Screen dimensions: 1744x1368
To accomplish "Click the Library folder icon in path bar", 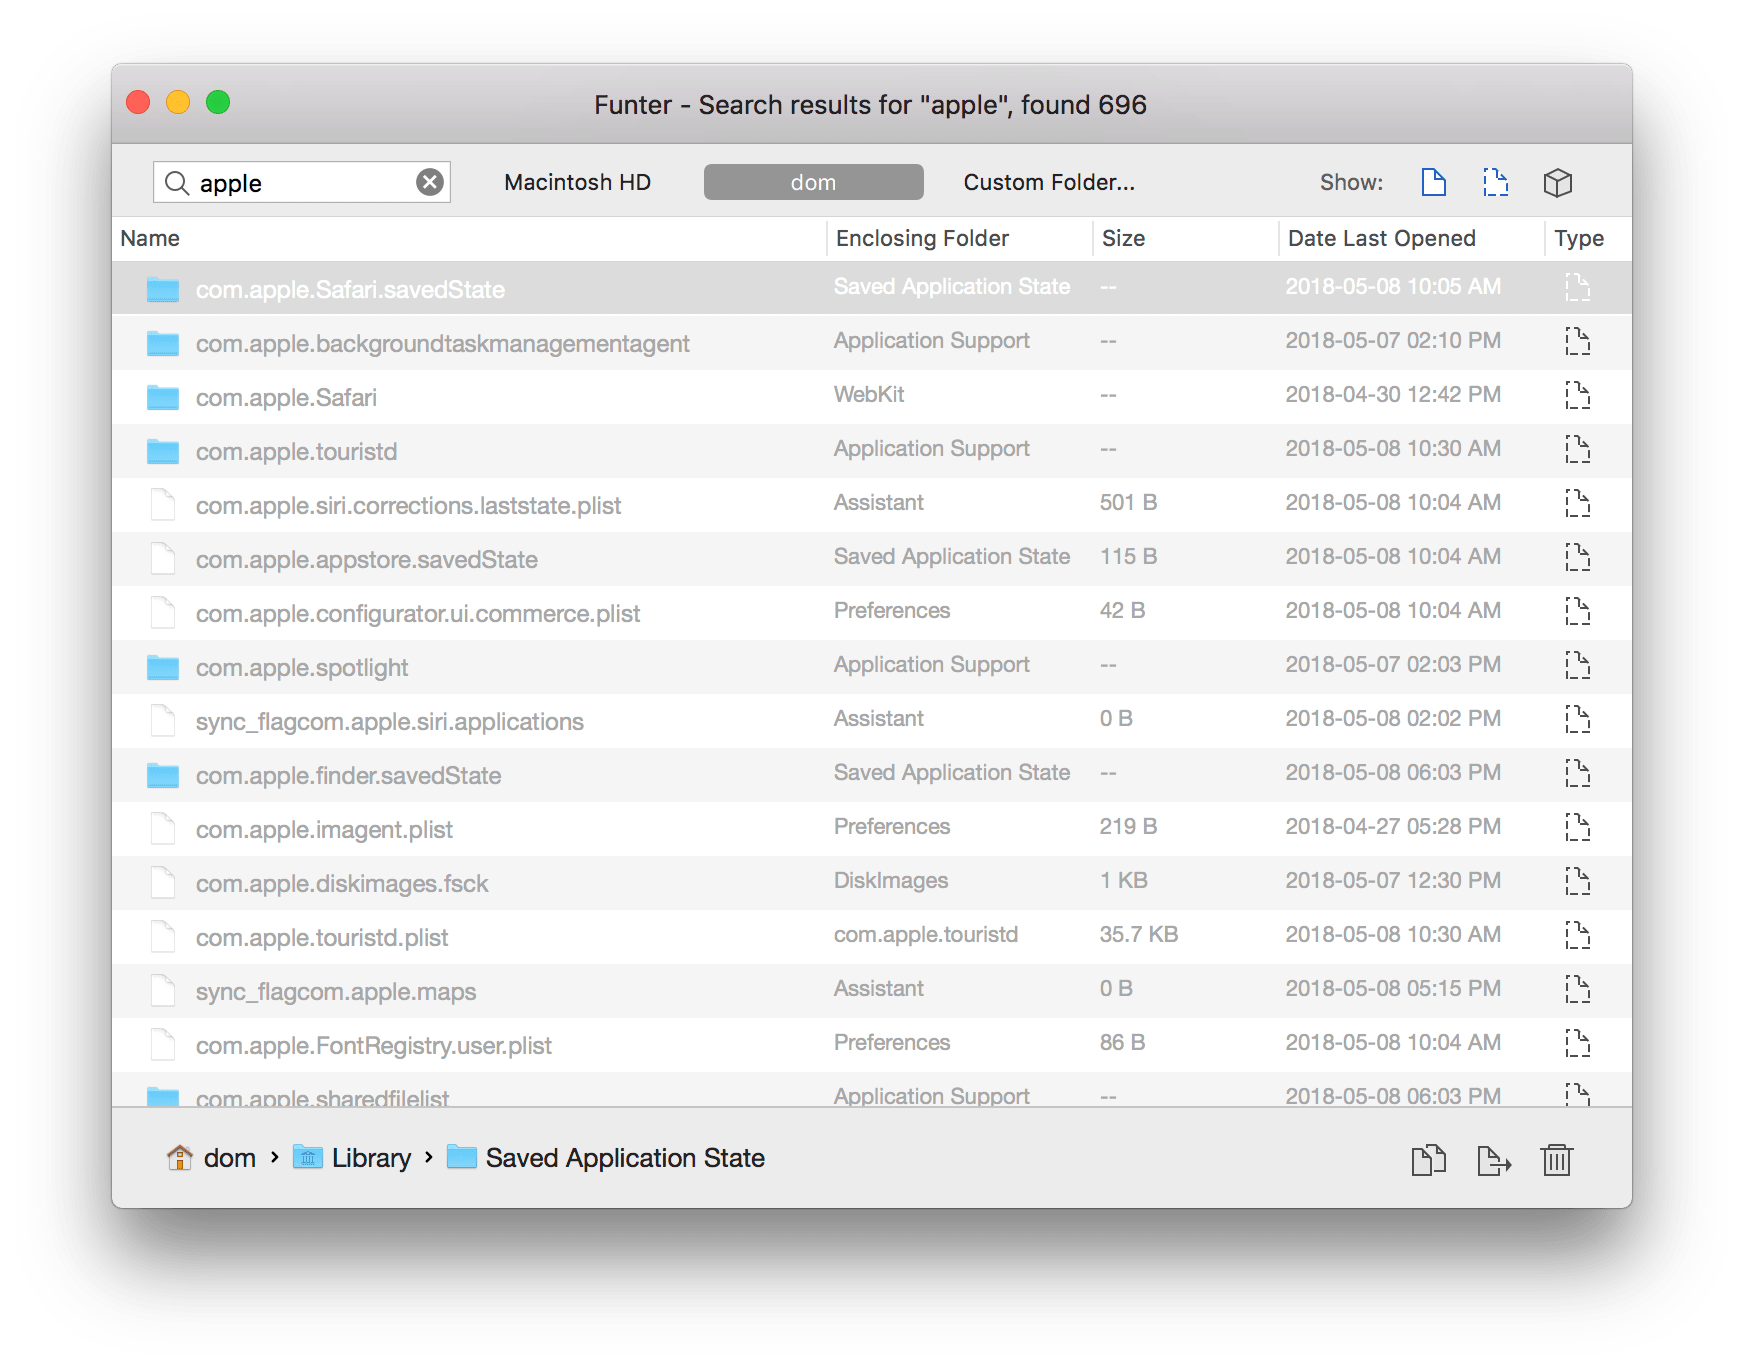I will [x=308, y=1157].
